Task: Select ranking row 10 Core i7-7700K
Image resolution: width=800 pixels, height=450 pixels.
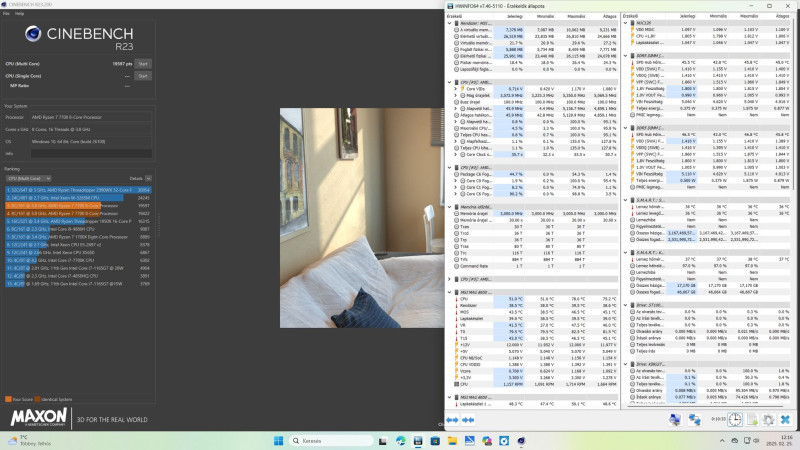Action: click(x=78, y=260)
